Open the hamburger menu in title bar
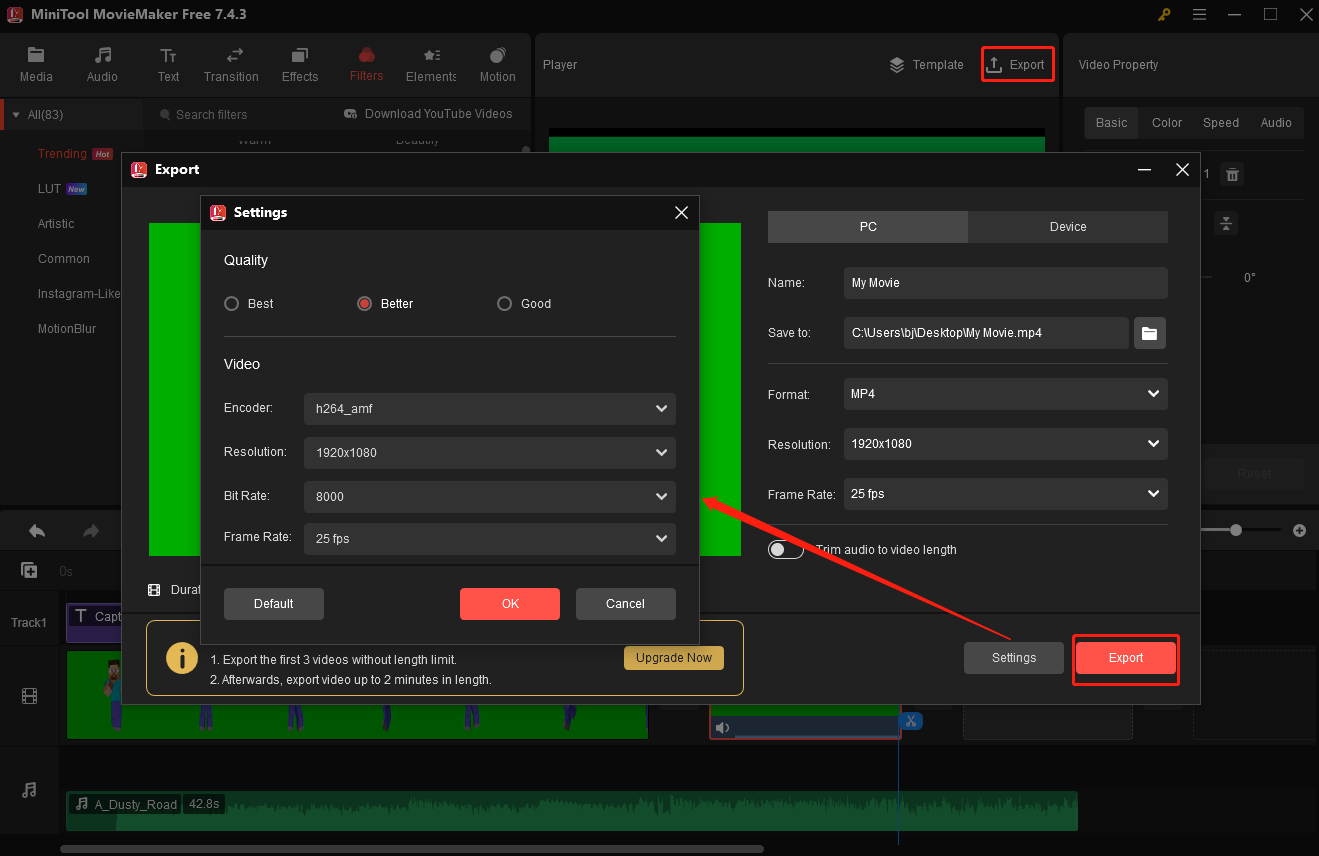The height and width of the screenshot is (856, 1319). (1200, 14)
